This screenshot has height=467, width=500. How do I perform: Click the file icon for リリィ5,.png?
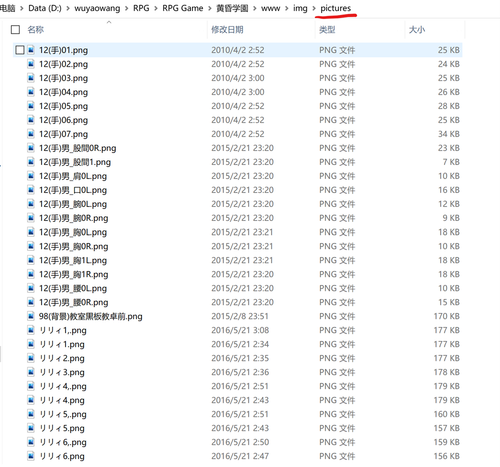coord(31,414)
